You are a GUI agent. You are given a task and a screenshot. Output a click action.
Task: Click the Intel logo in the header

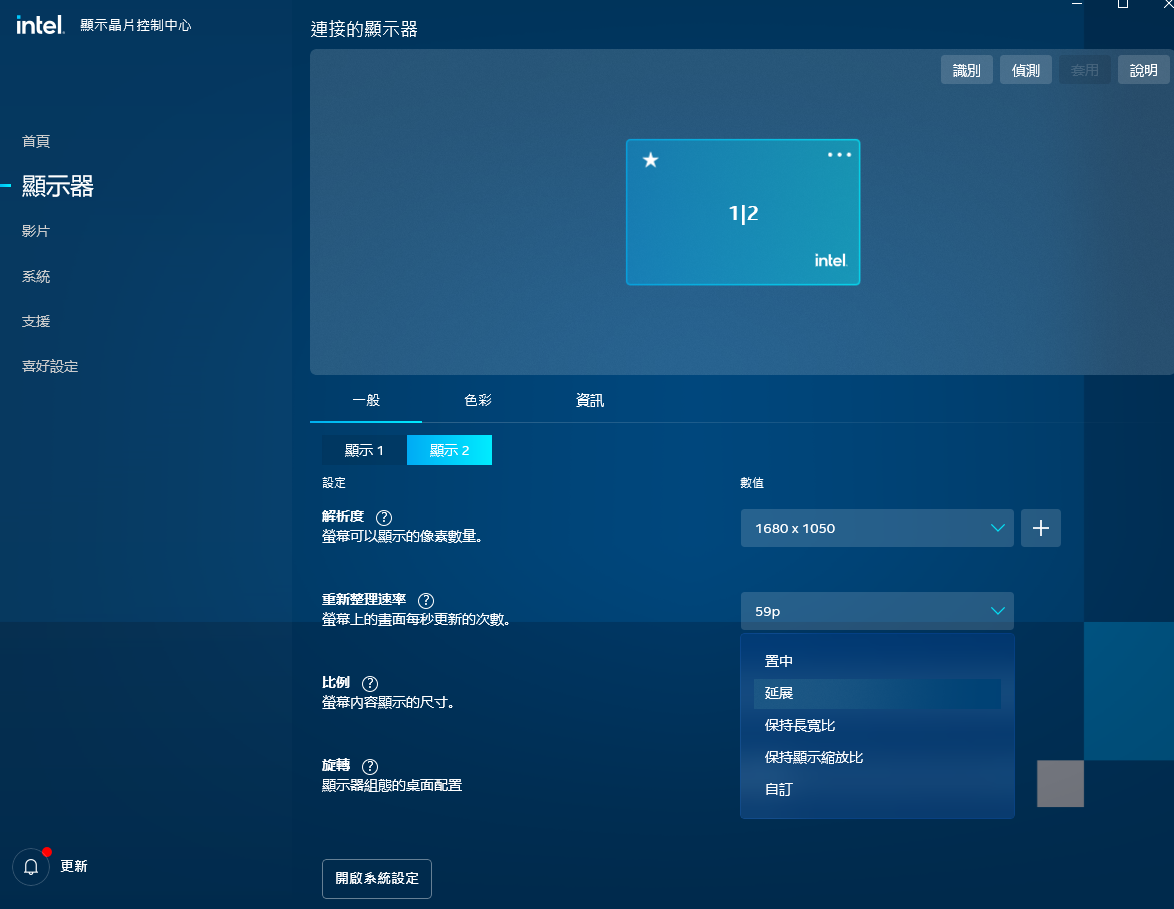[40, 25]
